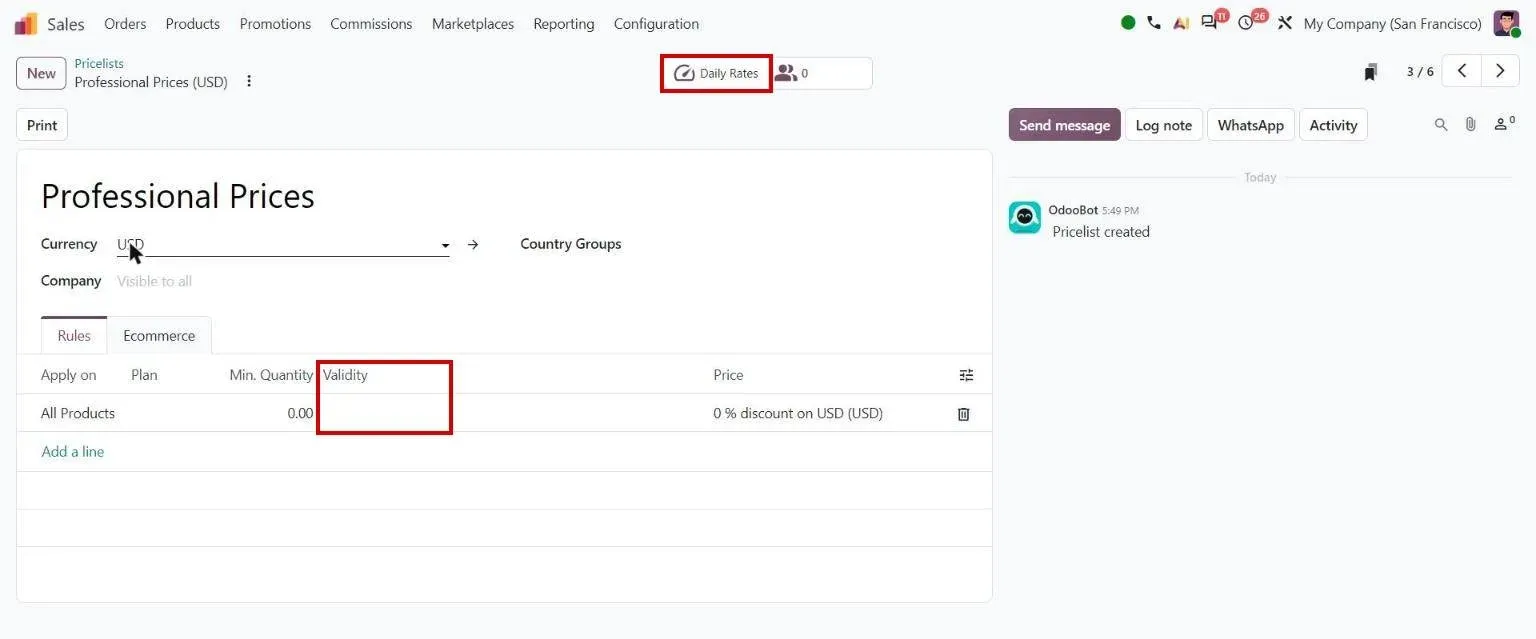Click the Activity button
Image resolution: width=1536 pixels, height=639 pixels.
[1333, 125]
